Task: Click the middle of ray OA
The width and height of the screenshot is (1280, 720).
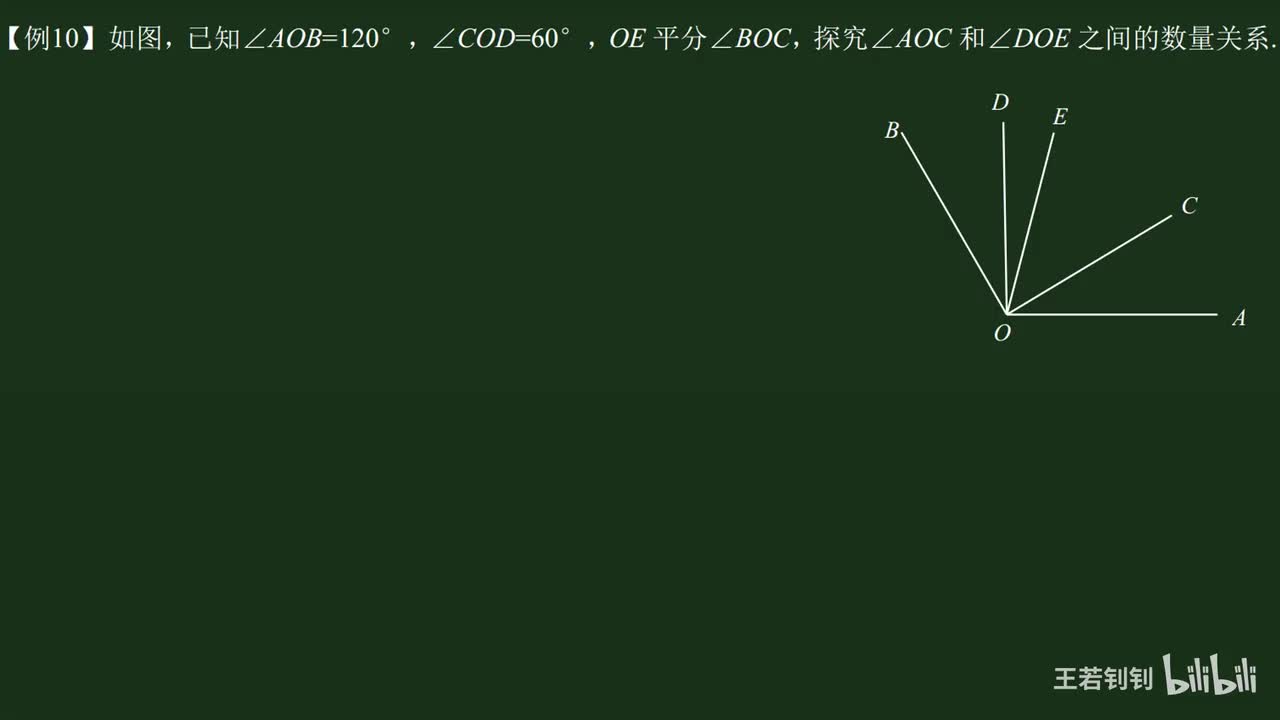Action: click(1111, 314)
